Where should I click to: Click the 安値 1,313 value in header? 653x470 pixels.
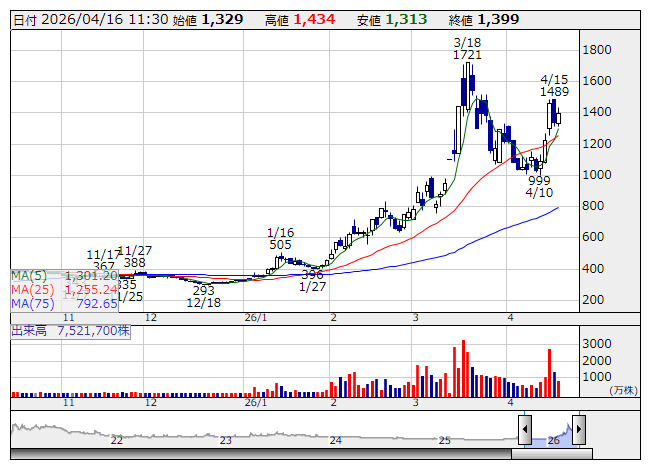[x=392, y=20]
